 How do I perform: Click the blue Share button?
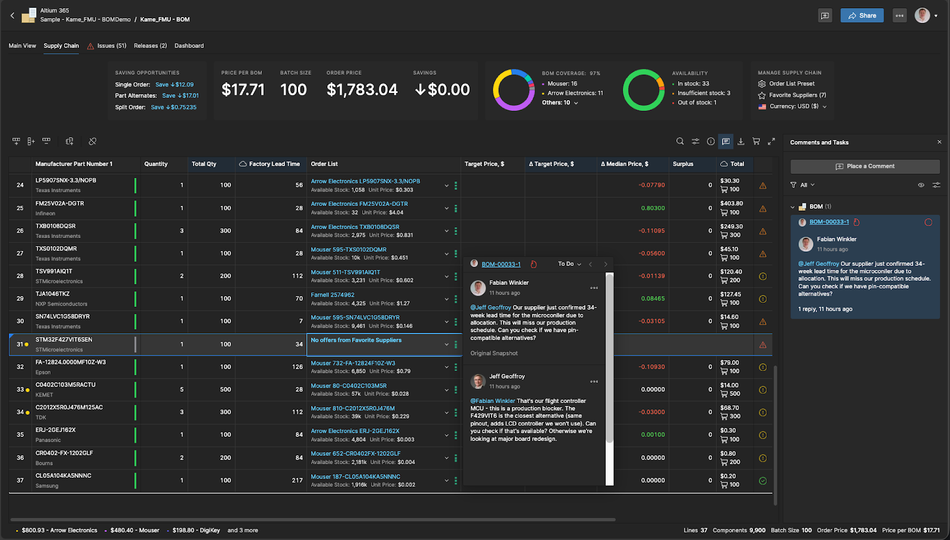(861, 15)
